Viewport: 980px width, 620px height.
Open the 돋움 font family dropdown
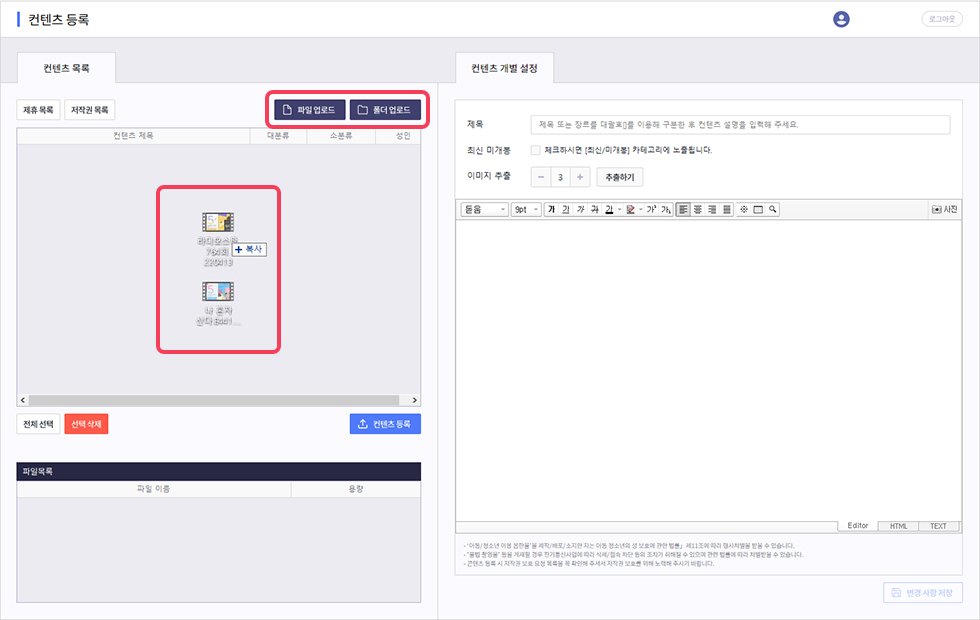[484, 209]
